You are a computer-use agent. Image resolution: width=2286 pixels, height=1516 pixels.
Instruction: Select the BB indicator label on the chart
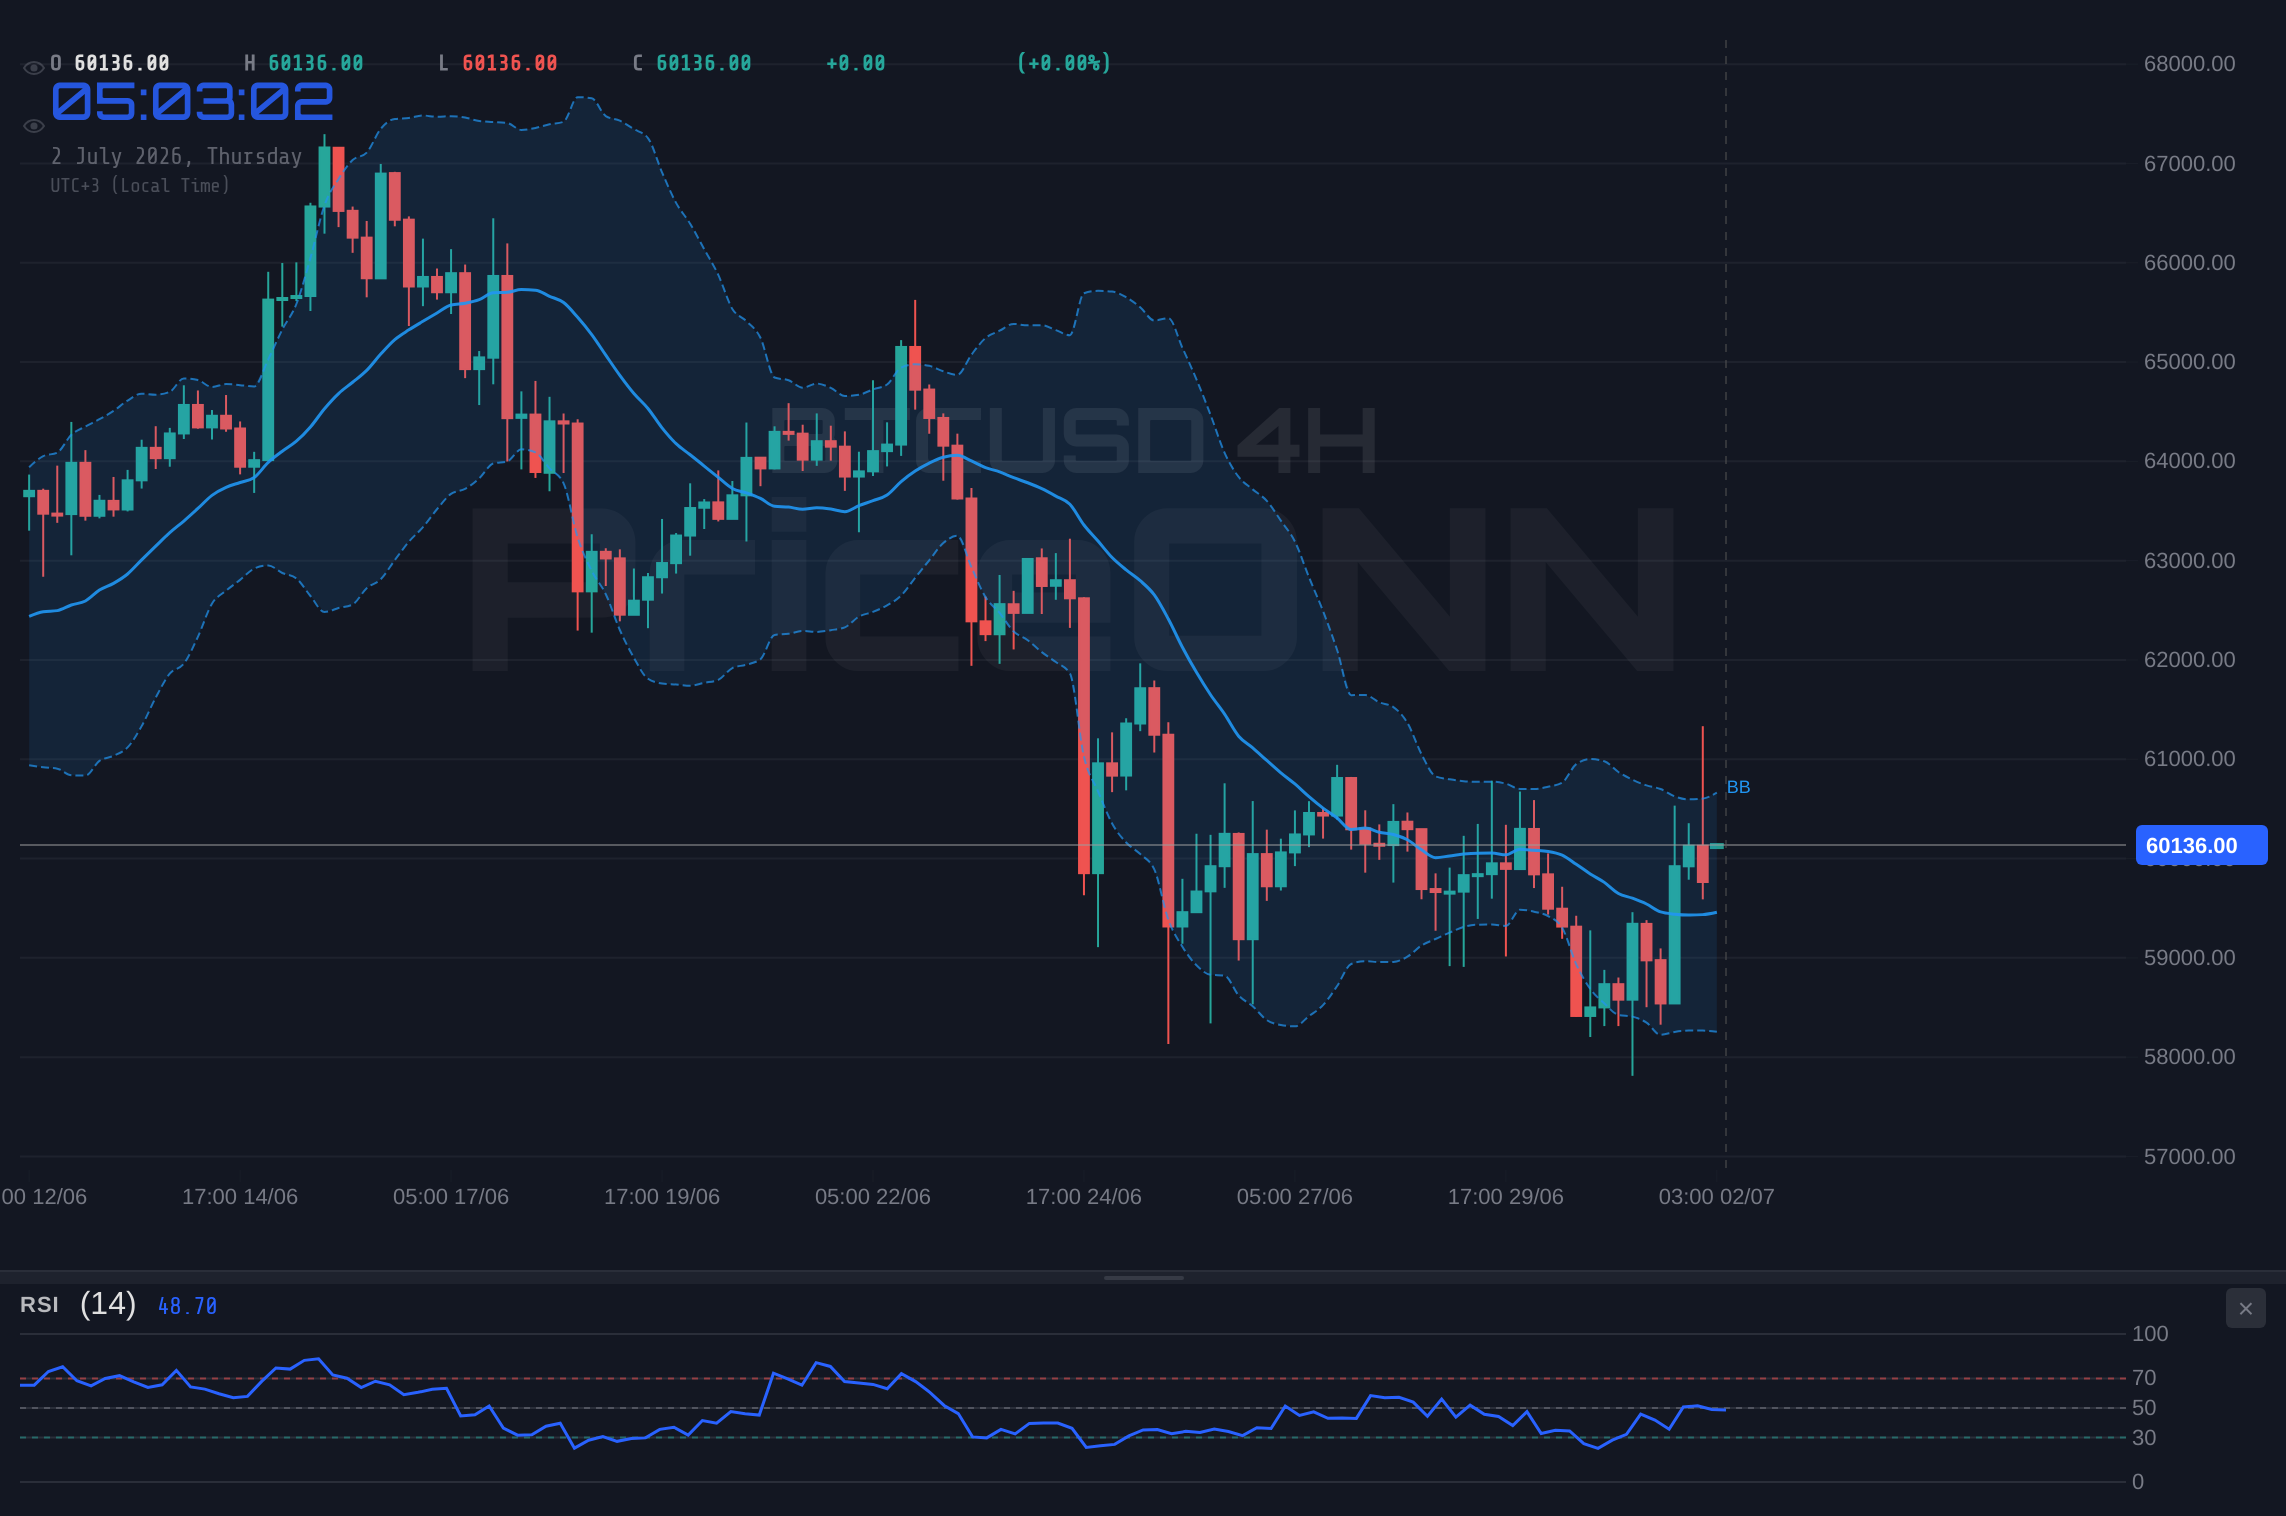1738,788
